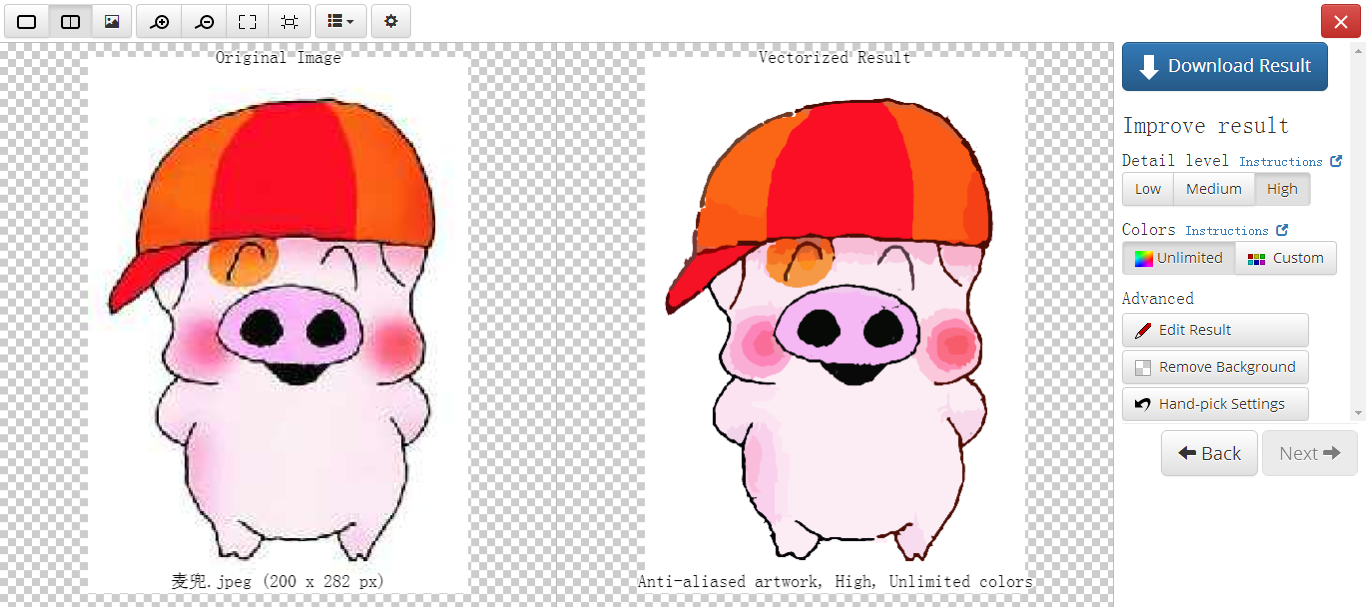This screenshot has width=1366, height=607.
Task: Choose Custom colors palette option
Action: [x=1286, y=258]
